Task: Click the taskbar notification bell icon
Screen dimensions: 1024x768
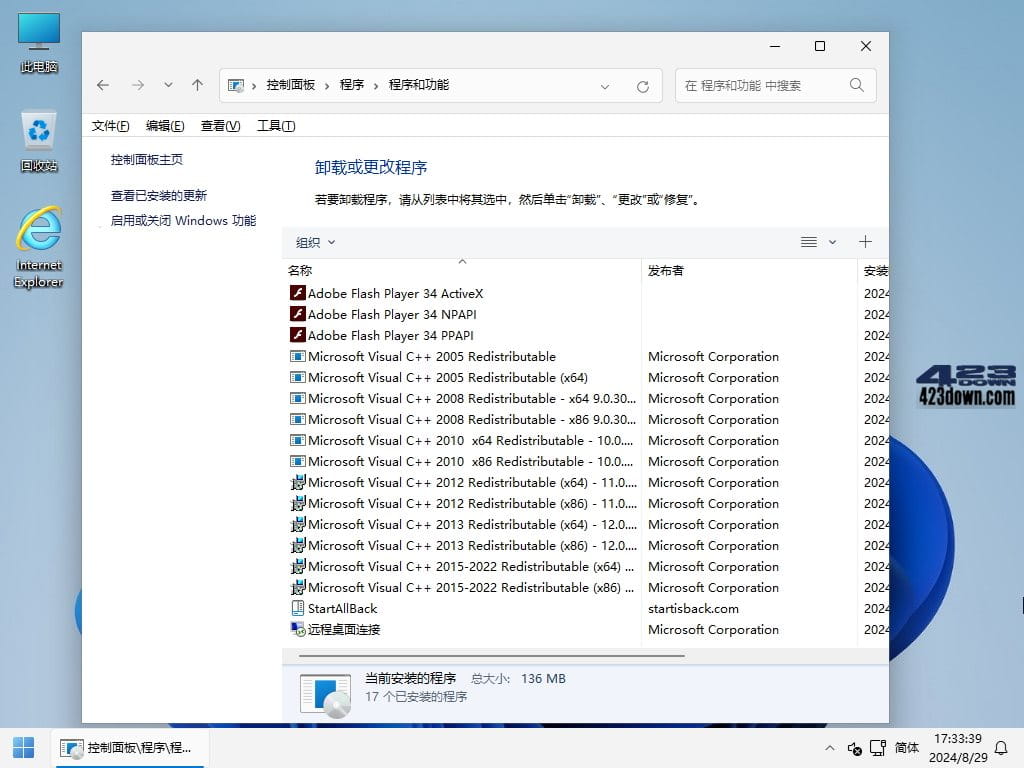Action: coord(1000,747)
